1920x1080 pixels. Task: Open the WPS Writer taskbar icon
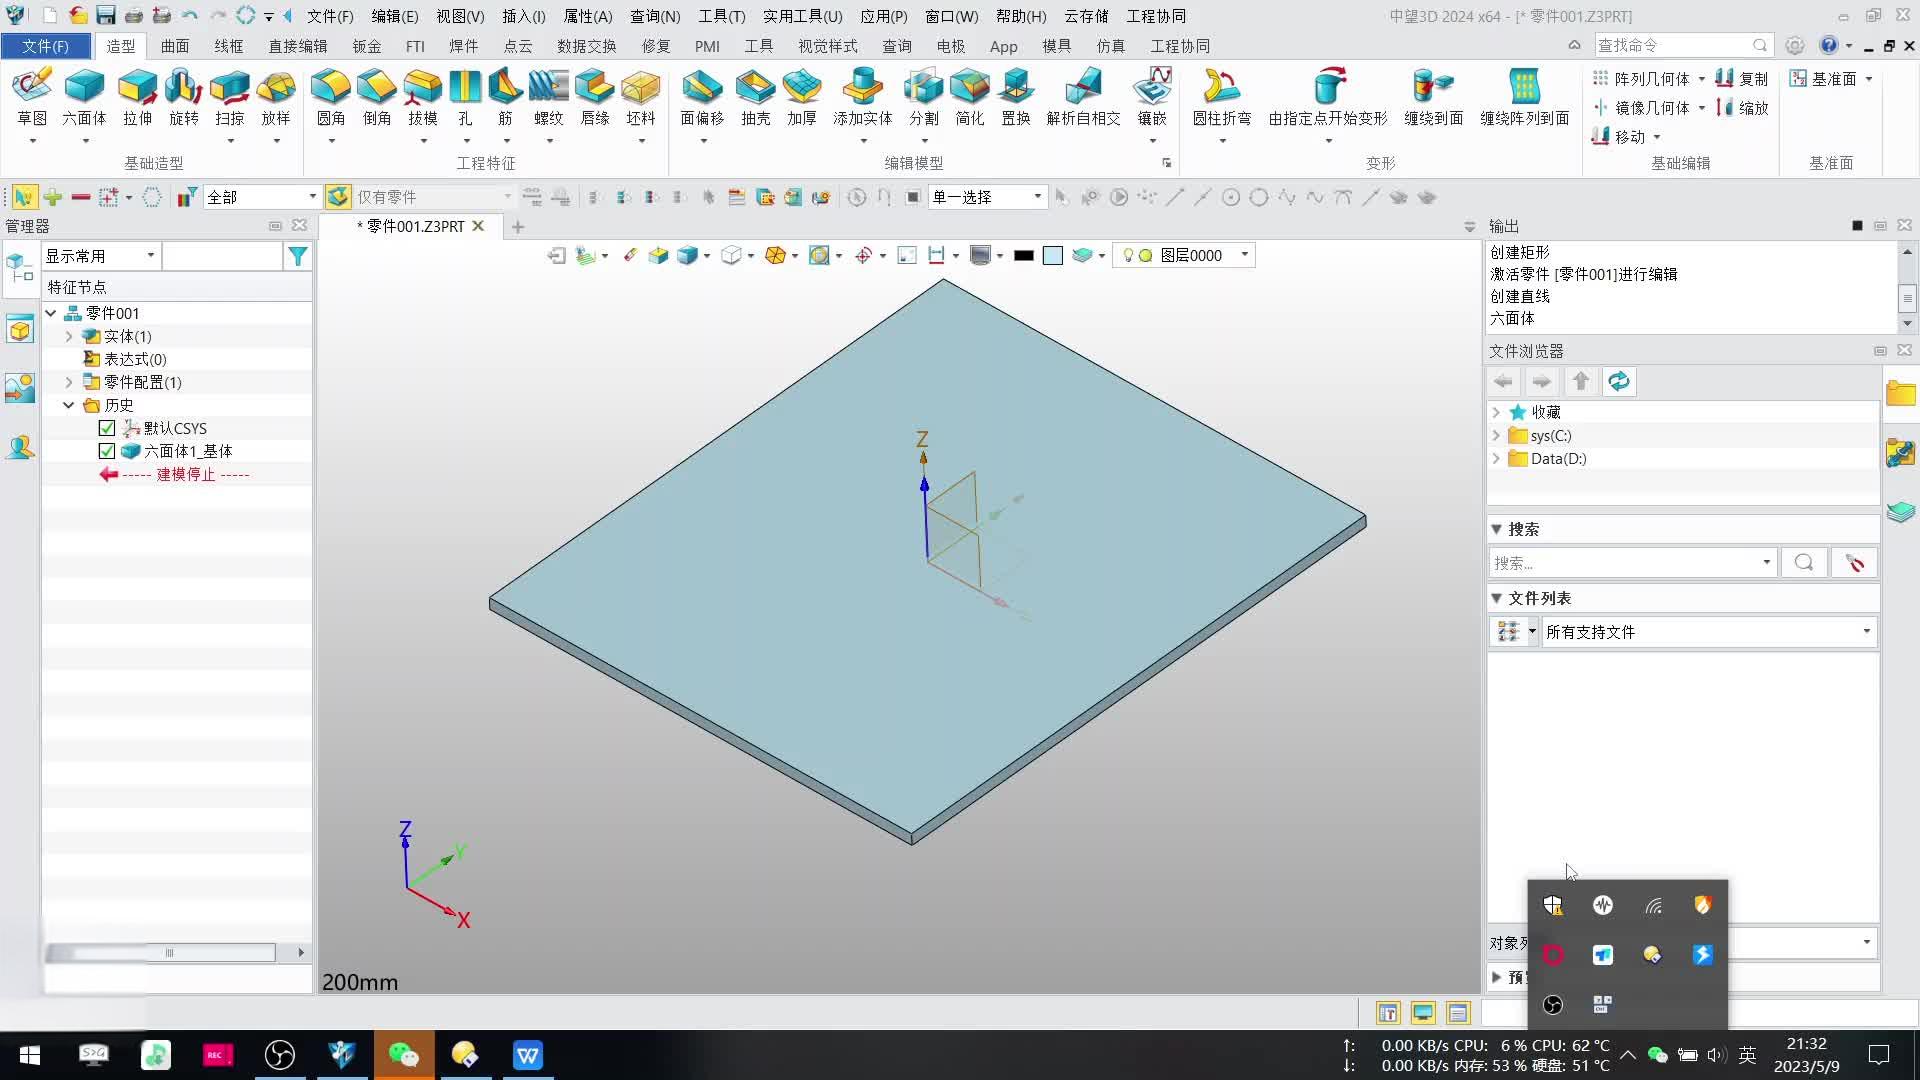click(528, 1055)
